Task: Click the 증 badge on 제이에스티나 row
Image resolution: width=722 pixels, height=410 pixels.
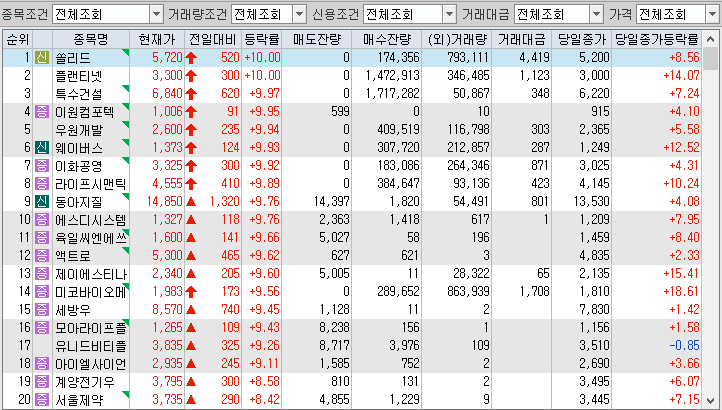Action: click(x=42, y=273)
